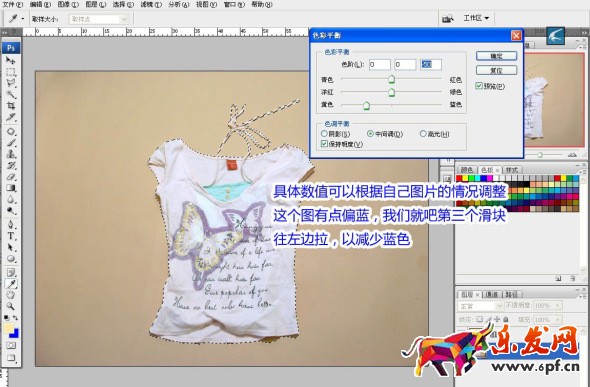Select the Slice tool

point(11,117)
